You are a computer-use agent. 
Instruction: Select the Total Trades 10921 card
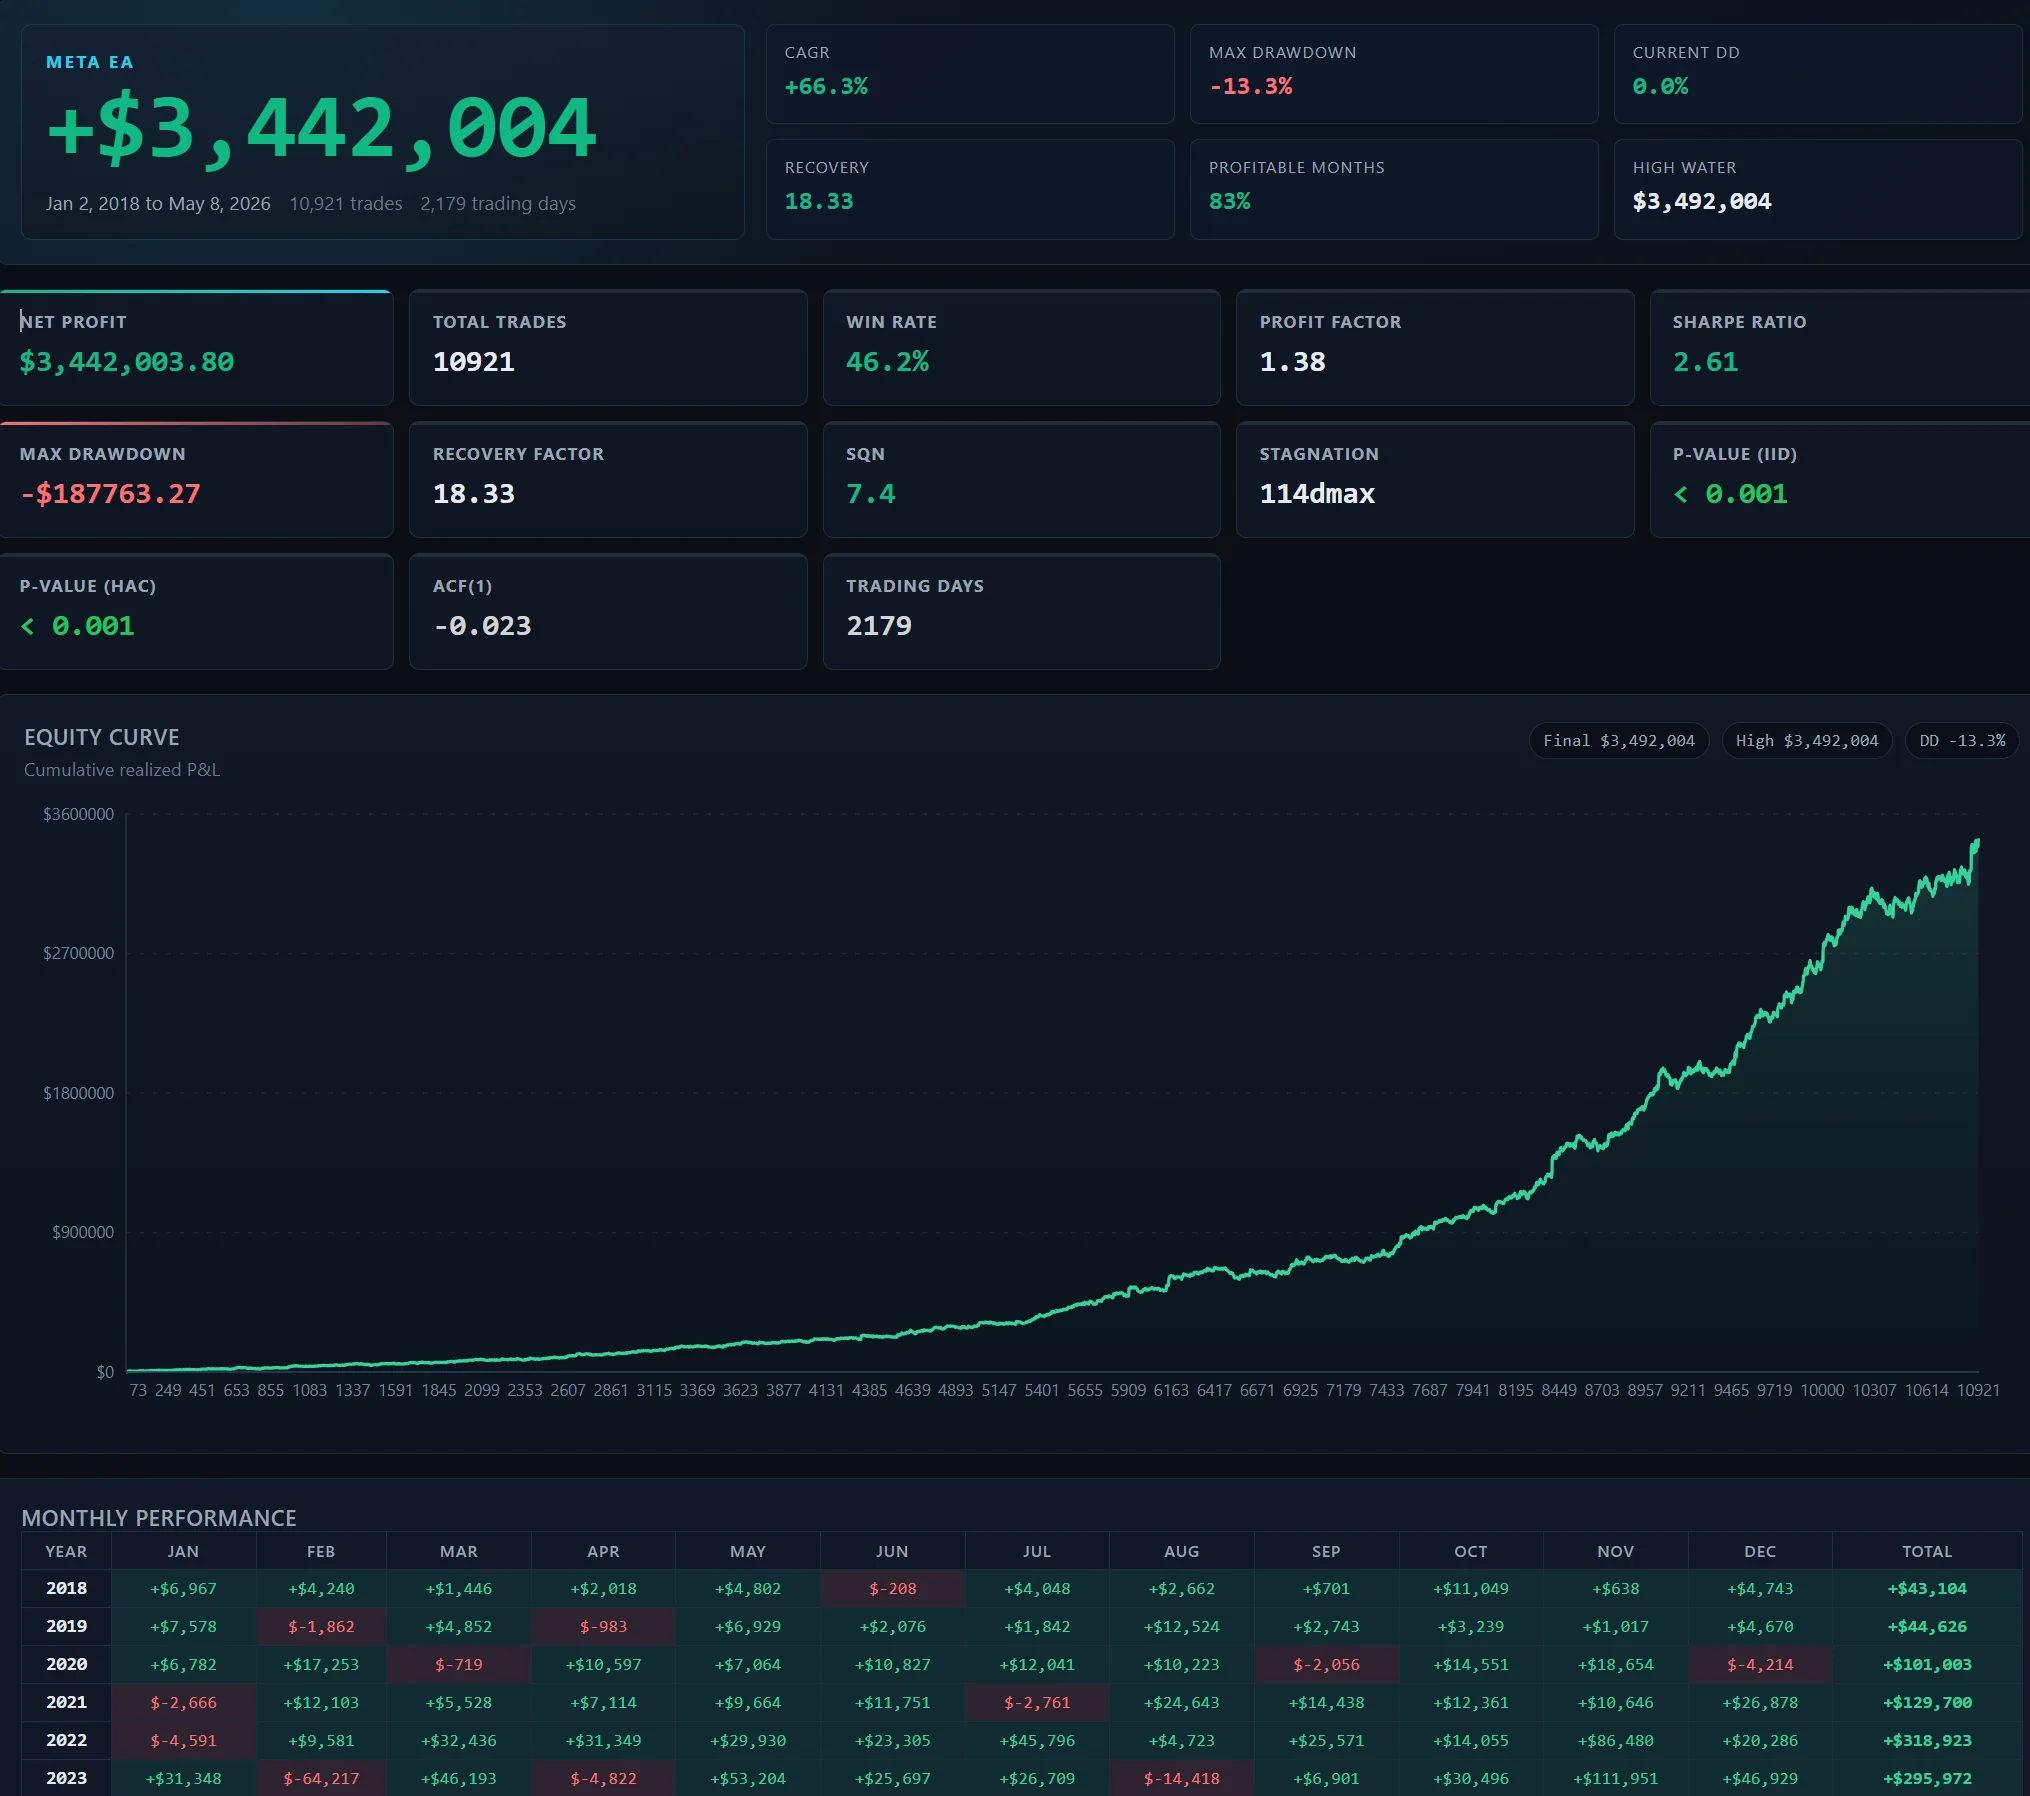pyautogui.click(x=608, y=347)
